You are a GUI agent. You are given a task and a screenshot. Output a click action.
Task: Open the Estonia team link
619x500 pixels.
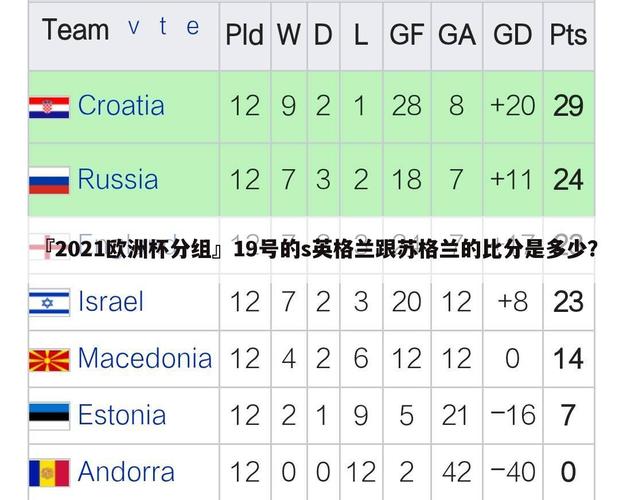pos(122,415)
